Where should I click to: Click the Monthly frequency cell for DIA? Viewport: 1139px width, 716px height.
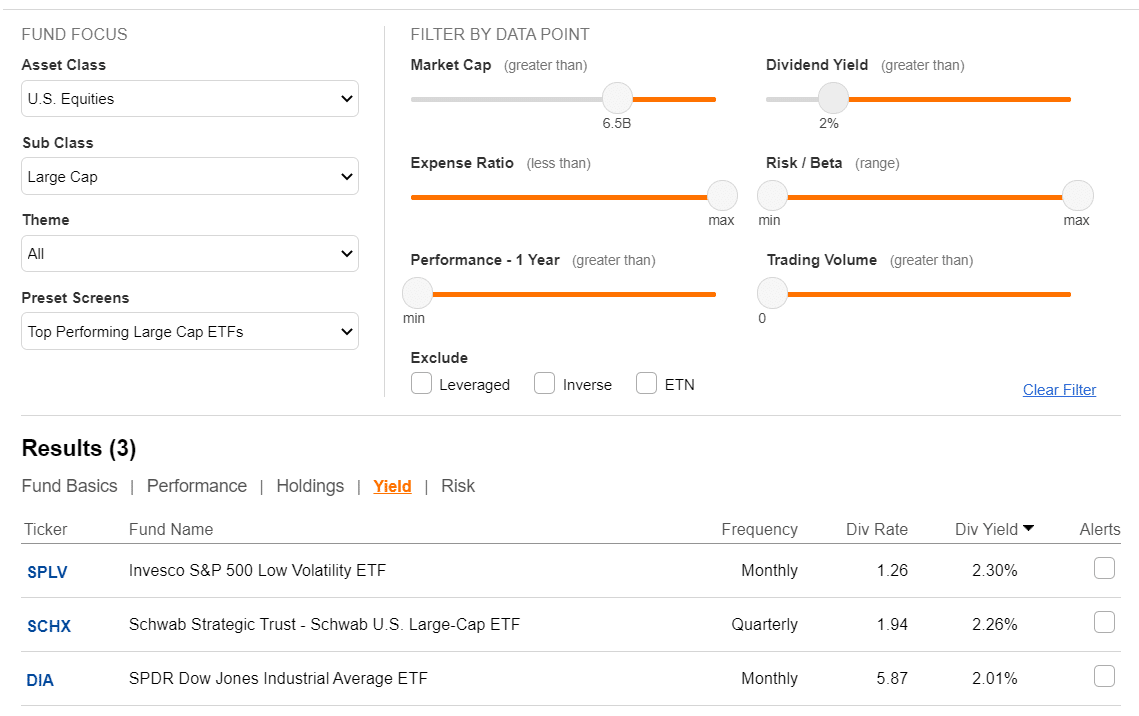click(x=769, y=678)
